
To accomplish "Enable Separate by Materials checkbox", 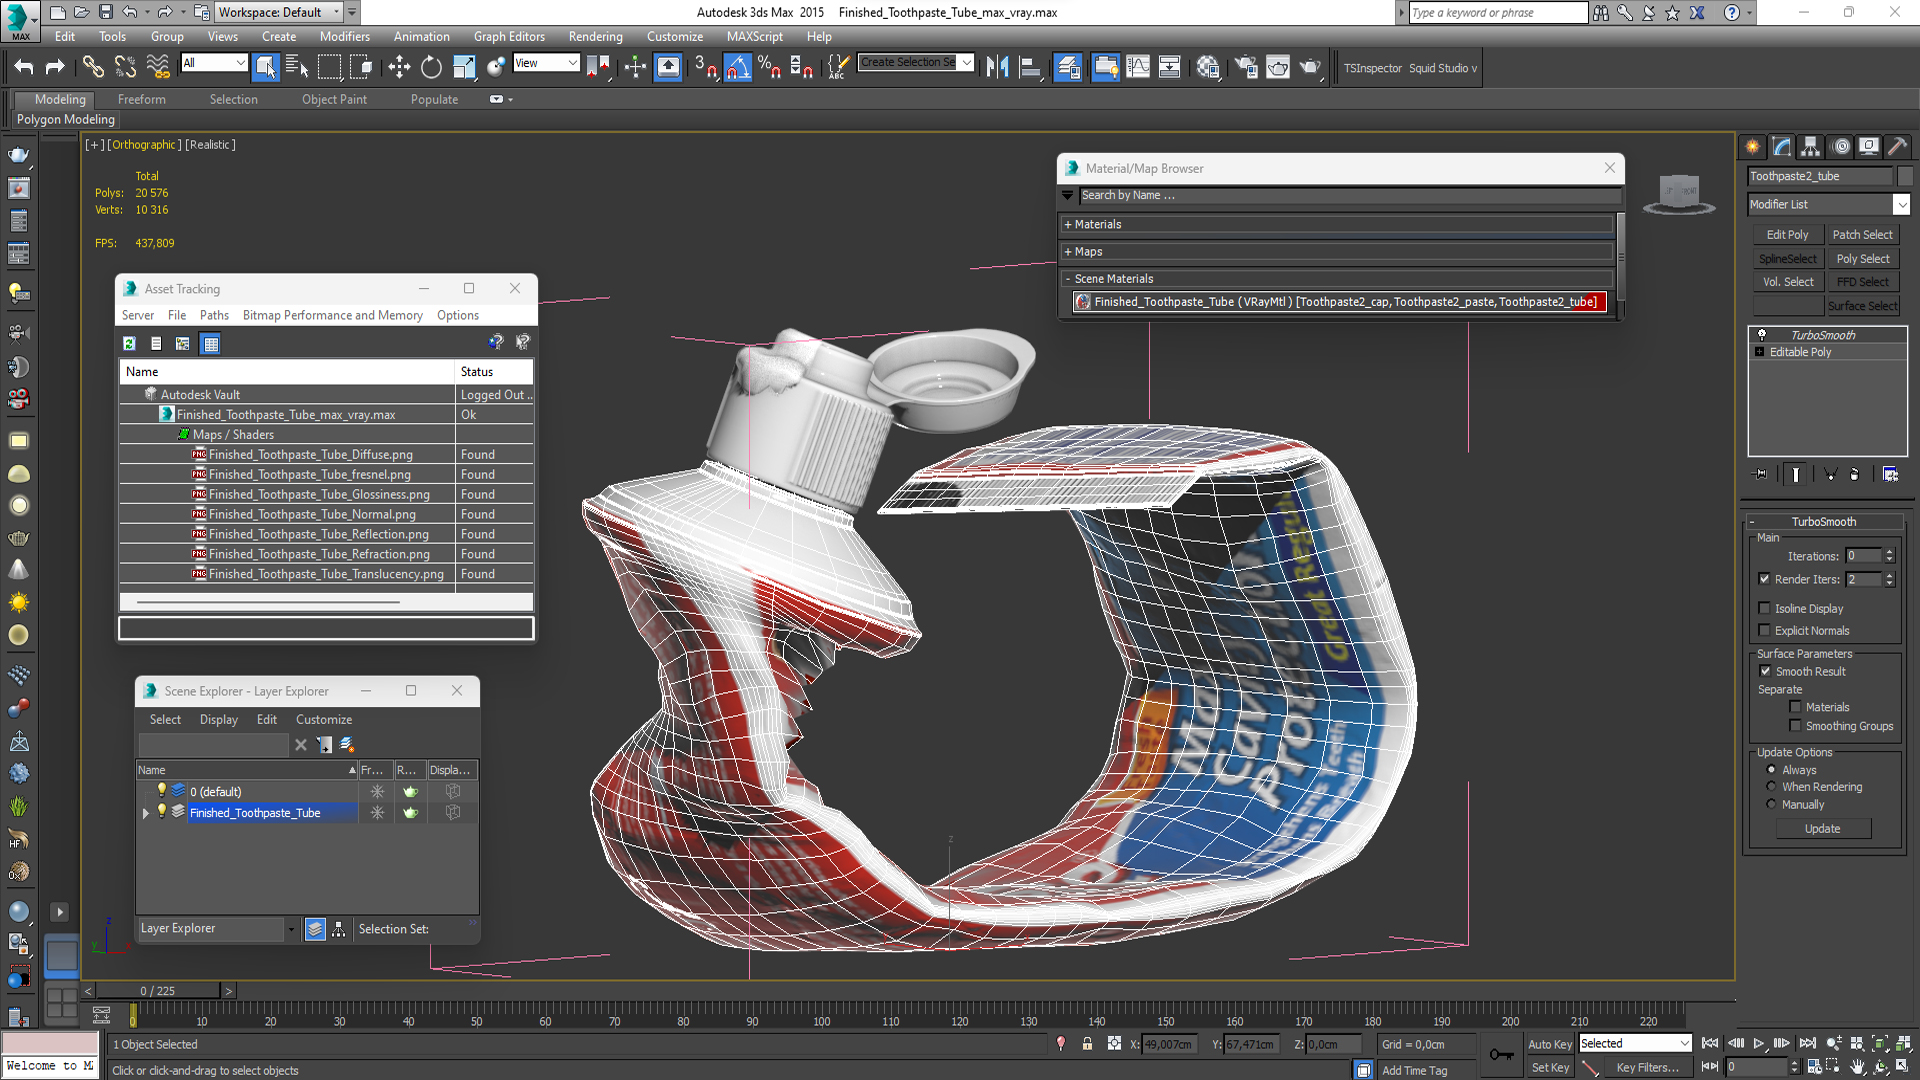I will tap(1795, 707).
